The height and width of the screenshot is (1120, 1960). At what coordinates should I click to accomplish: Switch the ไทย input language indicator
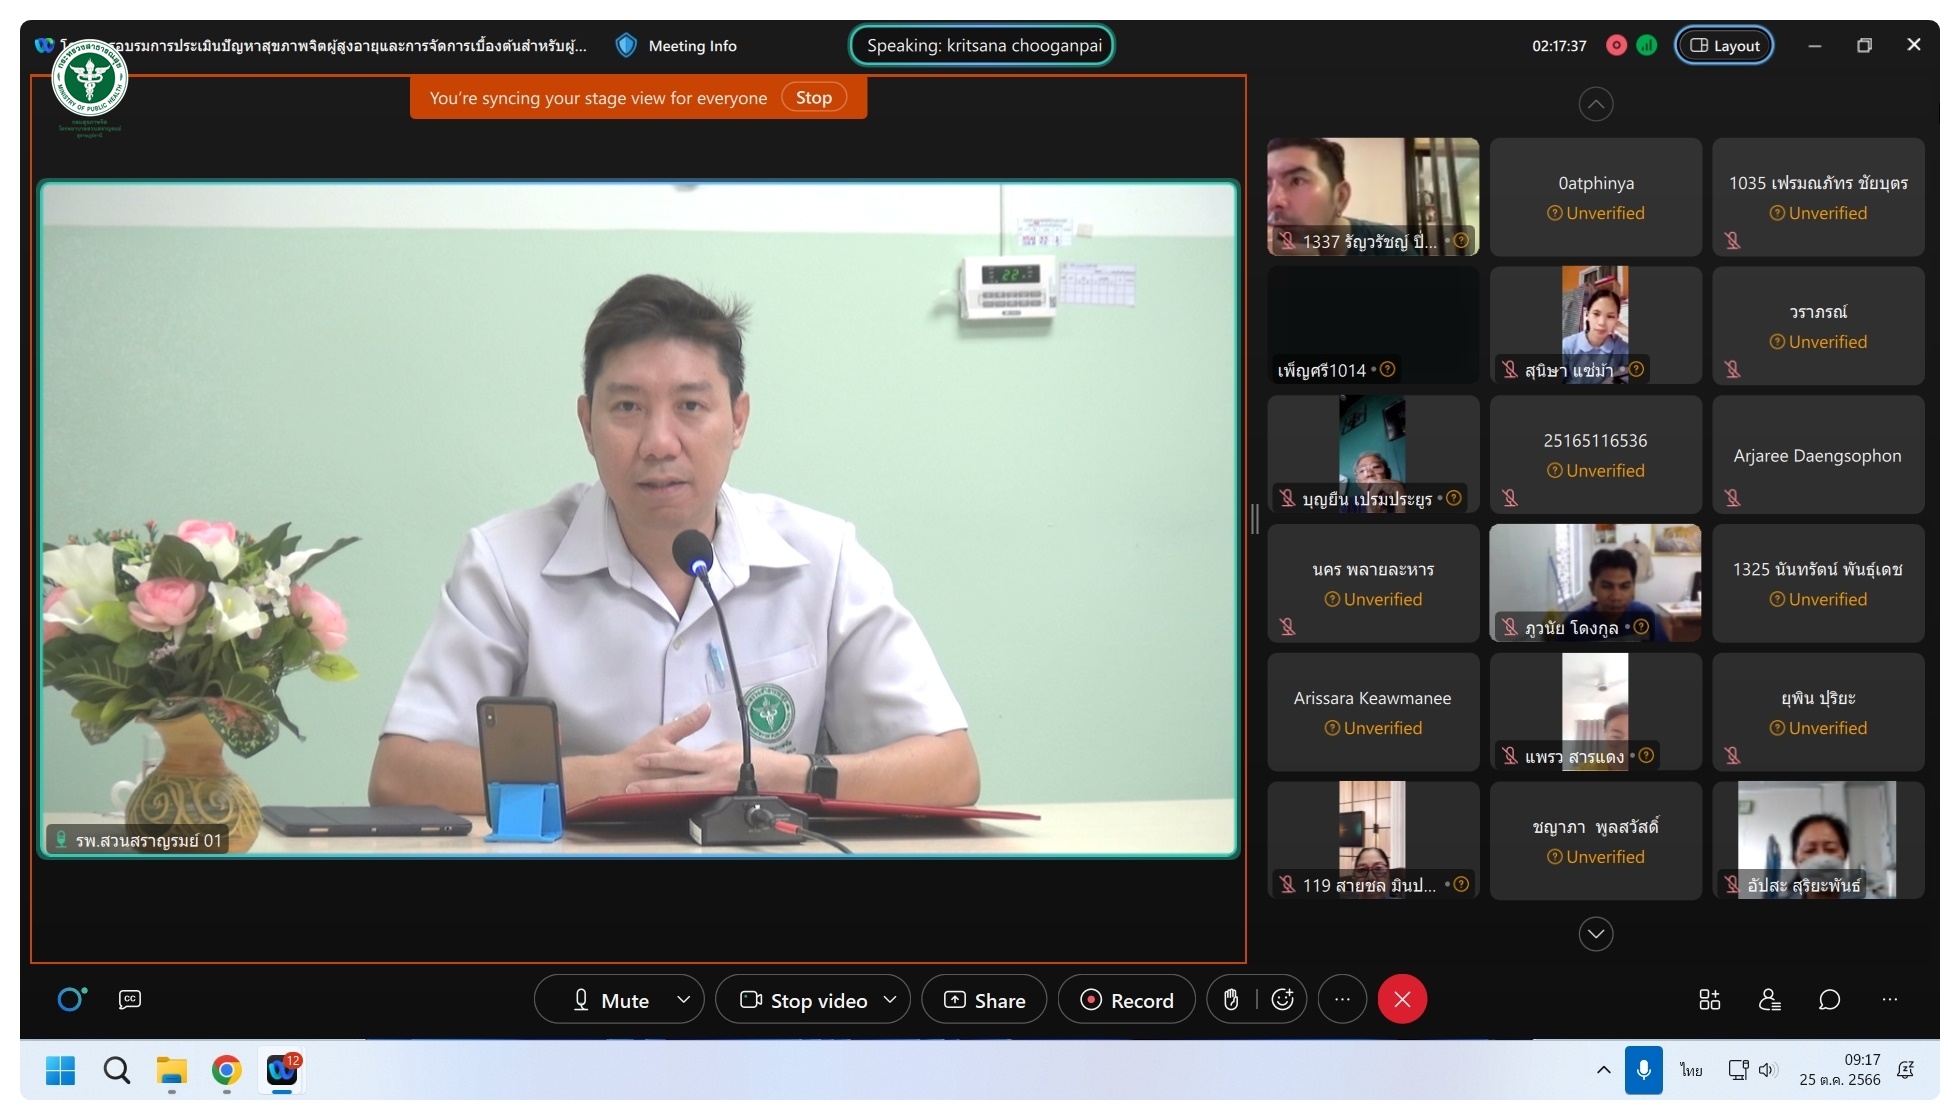(x=1691, y=1070)
